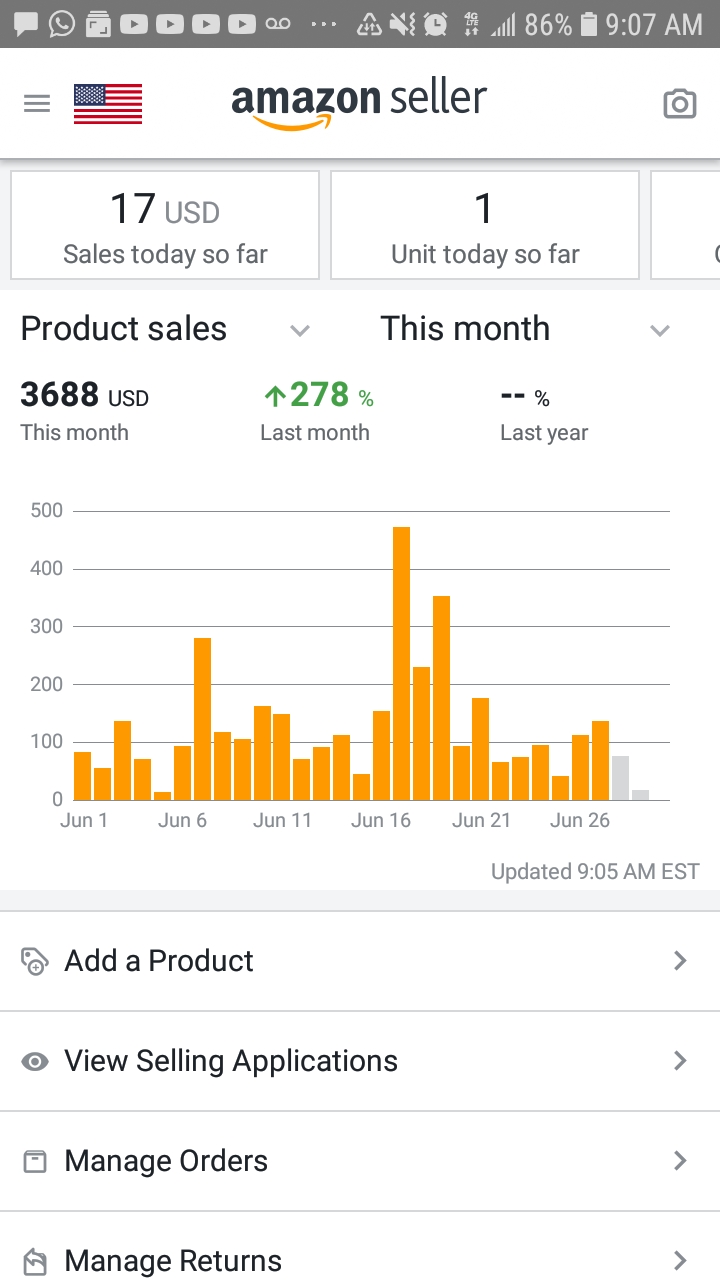Tap the amazon seller logo
720x1280 pixels.
point(359,103)
